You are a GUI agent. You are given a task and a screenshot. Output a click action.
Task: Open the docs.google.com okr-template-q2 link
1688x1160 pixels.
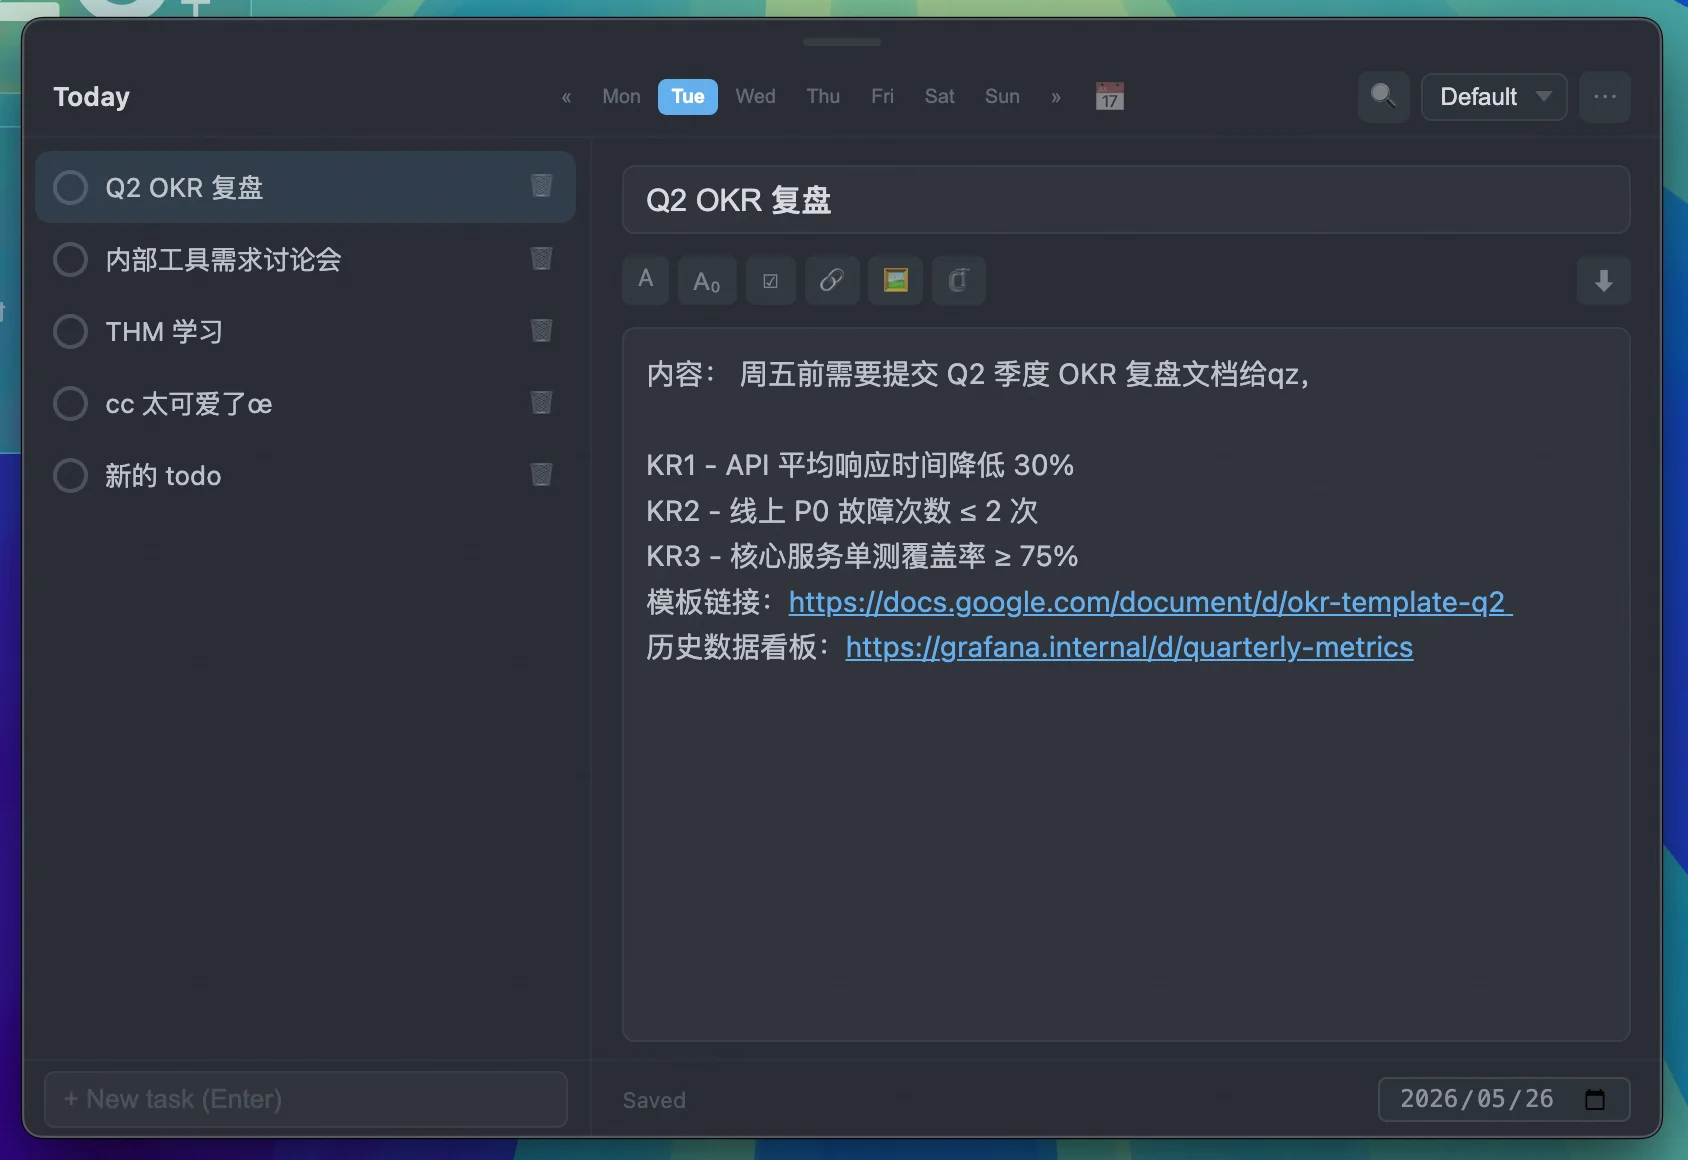coord(1150,602)
